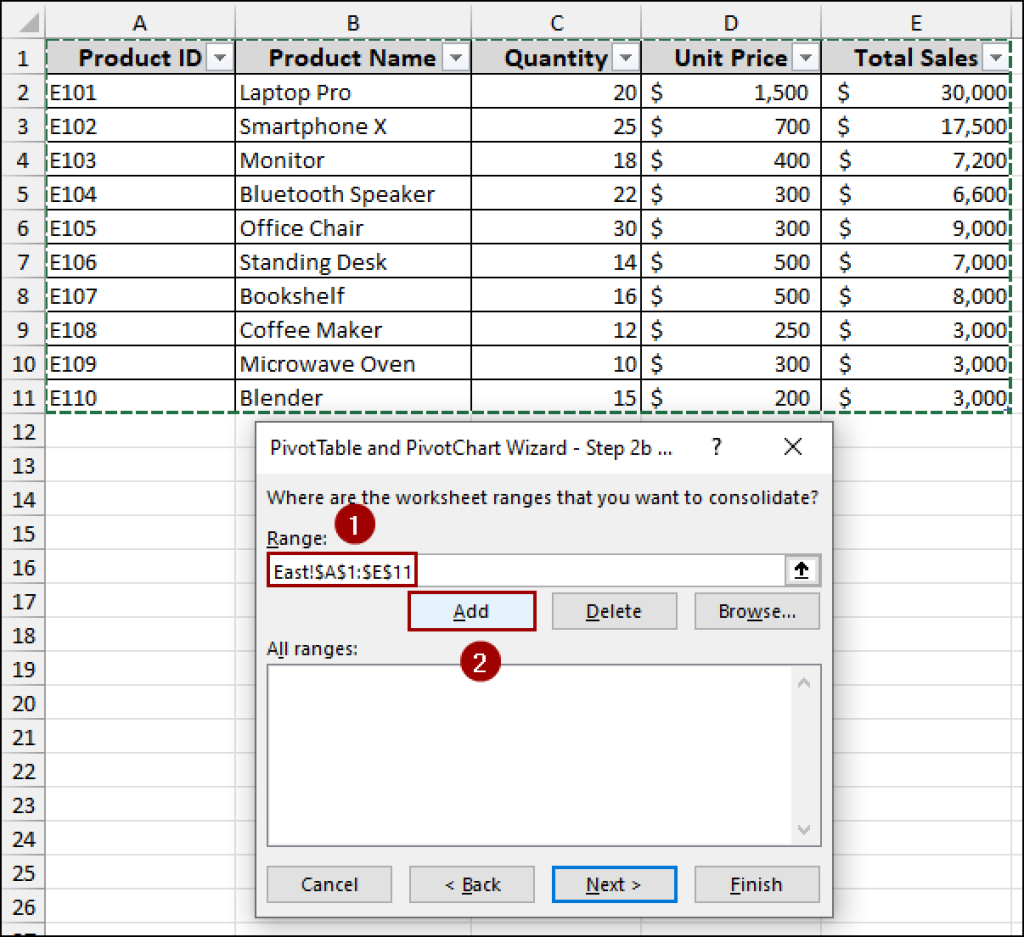Image resolution: width=1024 pixels, height=937 pixels.
Task: Click the Delete button in the wizard
Action: coord(614,611)
